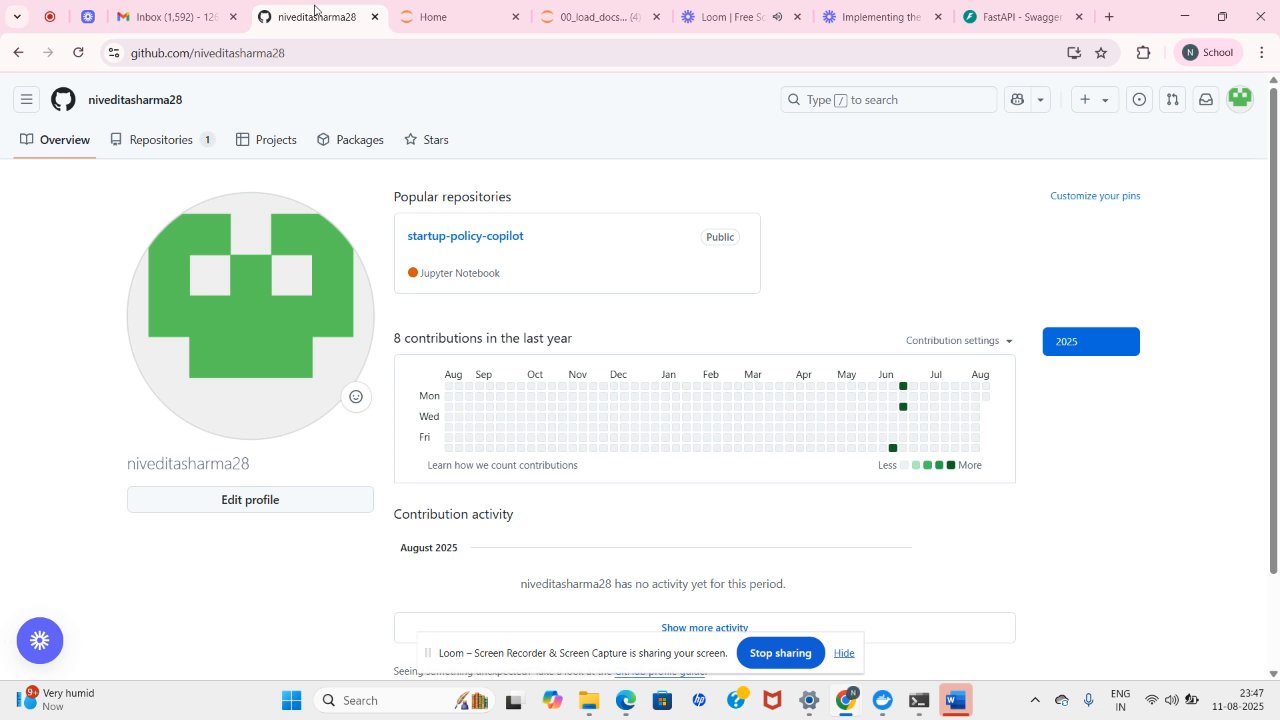This screenshot has width=1280, height=720.
Task: Open GitHub Copilot chat icon
Action: [x=1018, y=100]
